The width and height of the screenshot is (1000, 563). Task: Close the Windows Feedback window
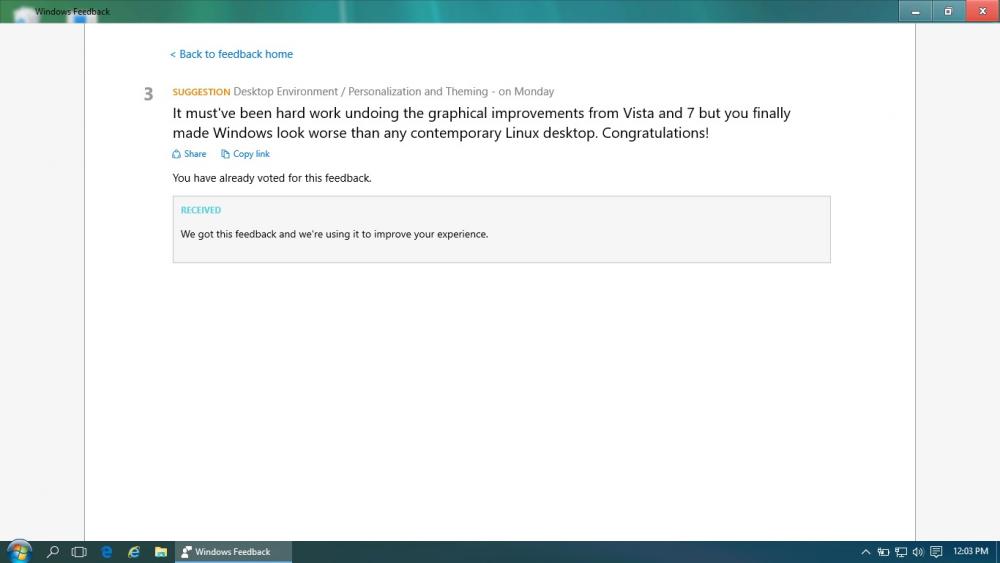click(x=982, y=11)
